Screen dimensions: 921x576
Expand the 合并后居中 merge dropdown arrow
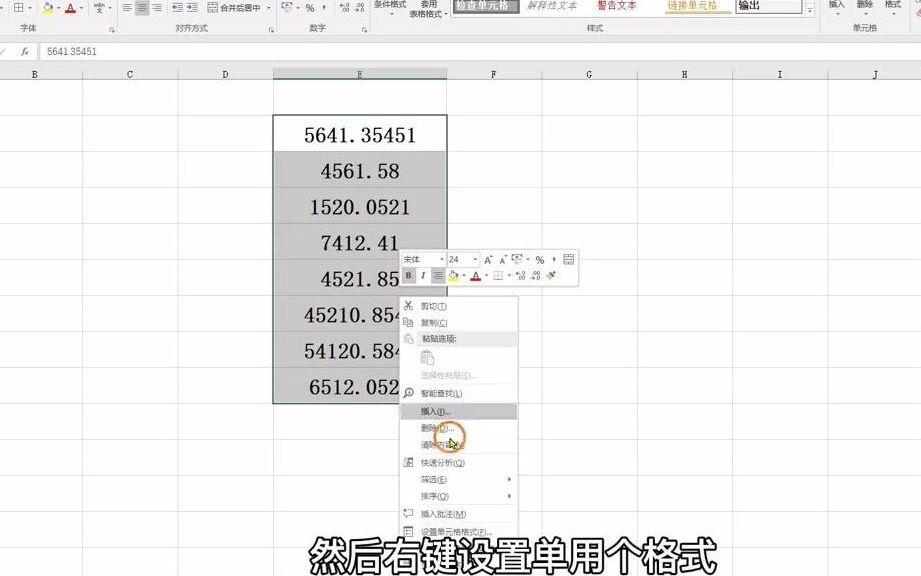[267, 7]
